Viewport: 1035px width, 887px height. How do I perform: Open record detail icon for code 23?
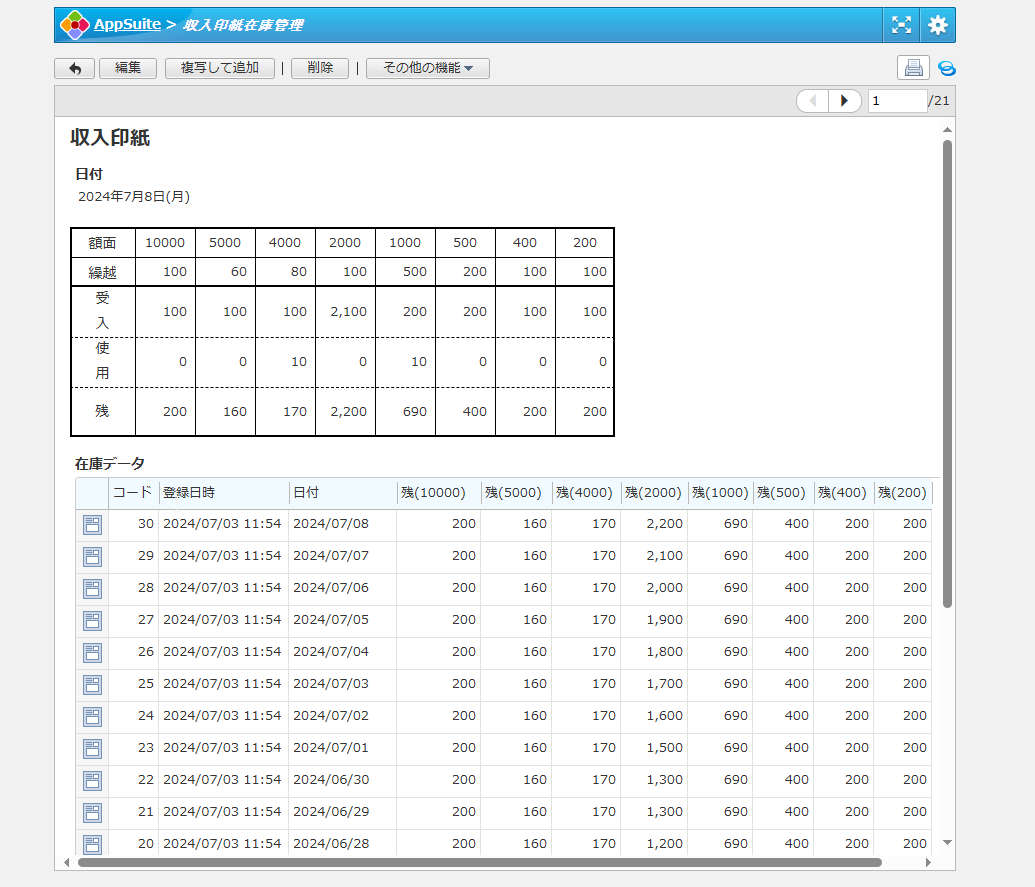pyautogui.click(x=92, y=748)
